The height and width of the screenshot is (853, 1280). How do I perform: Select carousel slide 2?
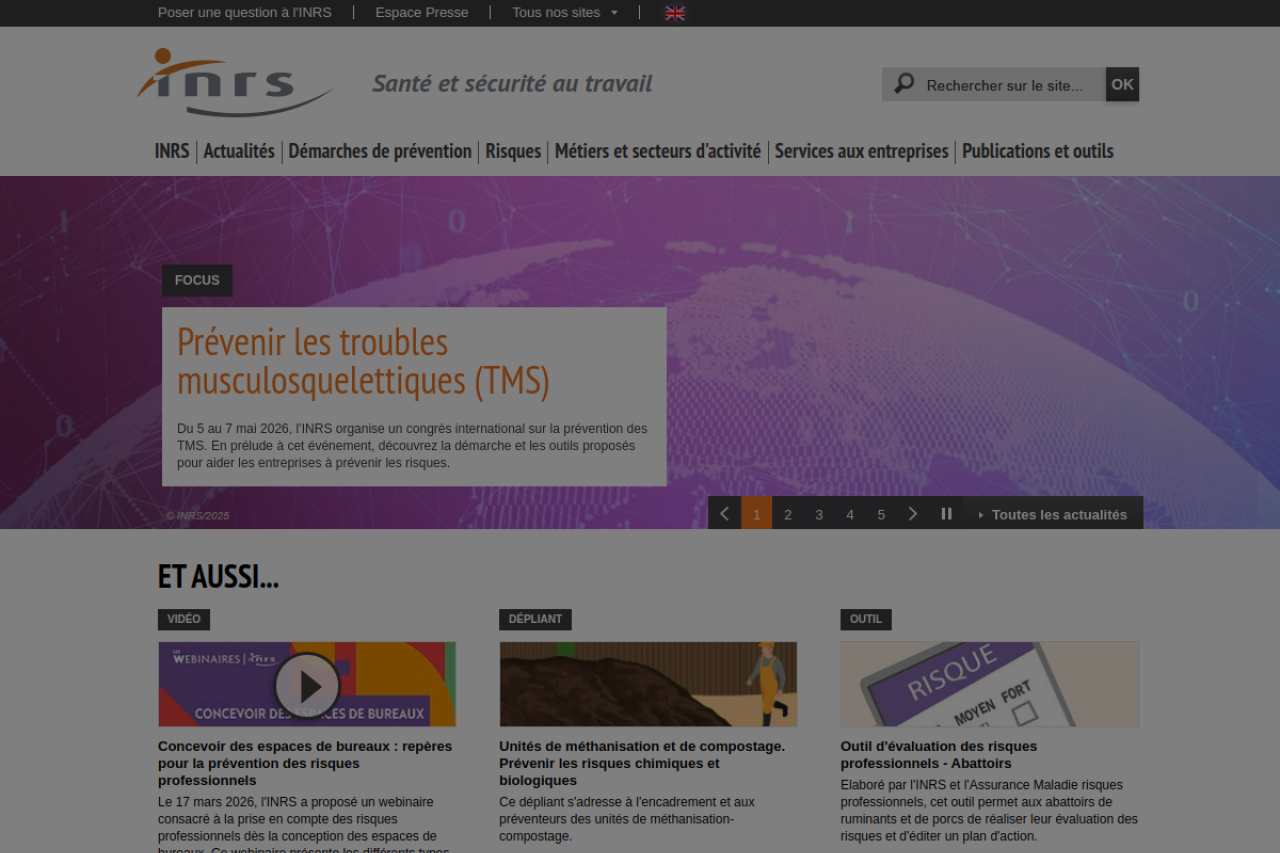(x=788, y=514)
